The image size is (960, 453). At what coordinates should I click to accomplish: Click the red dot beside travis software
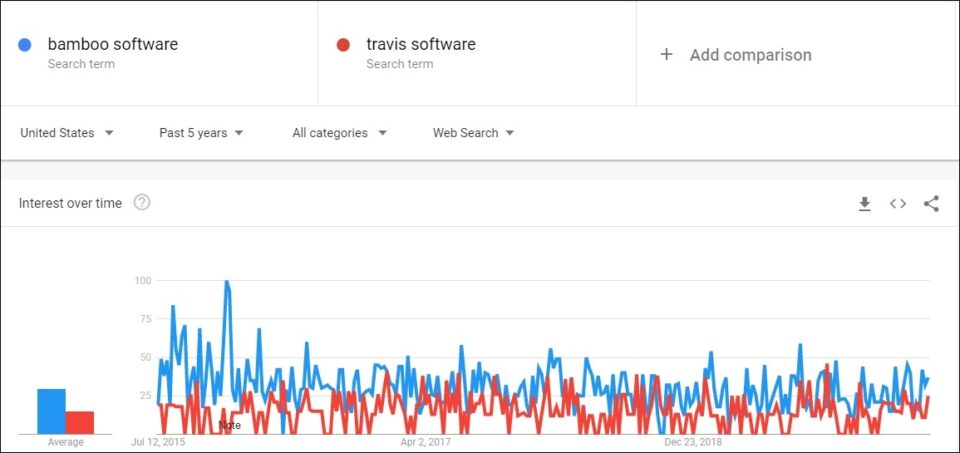point(343,45)
